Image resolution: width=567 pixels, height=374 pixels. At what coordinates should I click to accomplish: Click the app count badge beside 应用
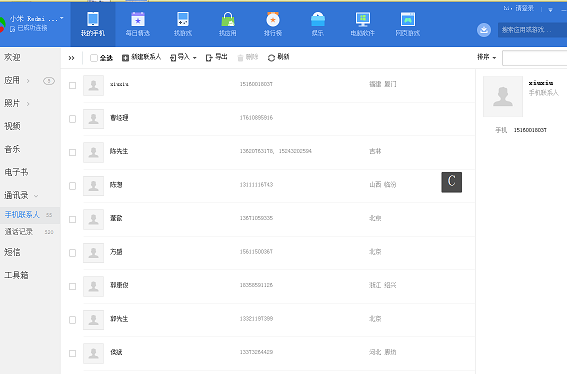[49, 81]
